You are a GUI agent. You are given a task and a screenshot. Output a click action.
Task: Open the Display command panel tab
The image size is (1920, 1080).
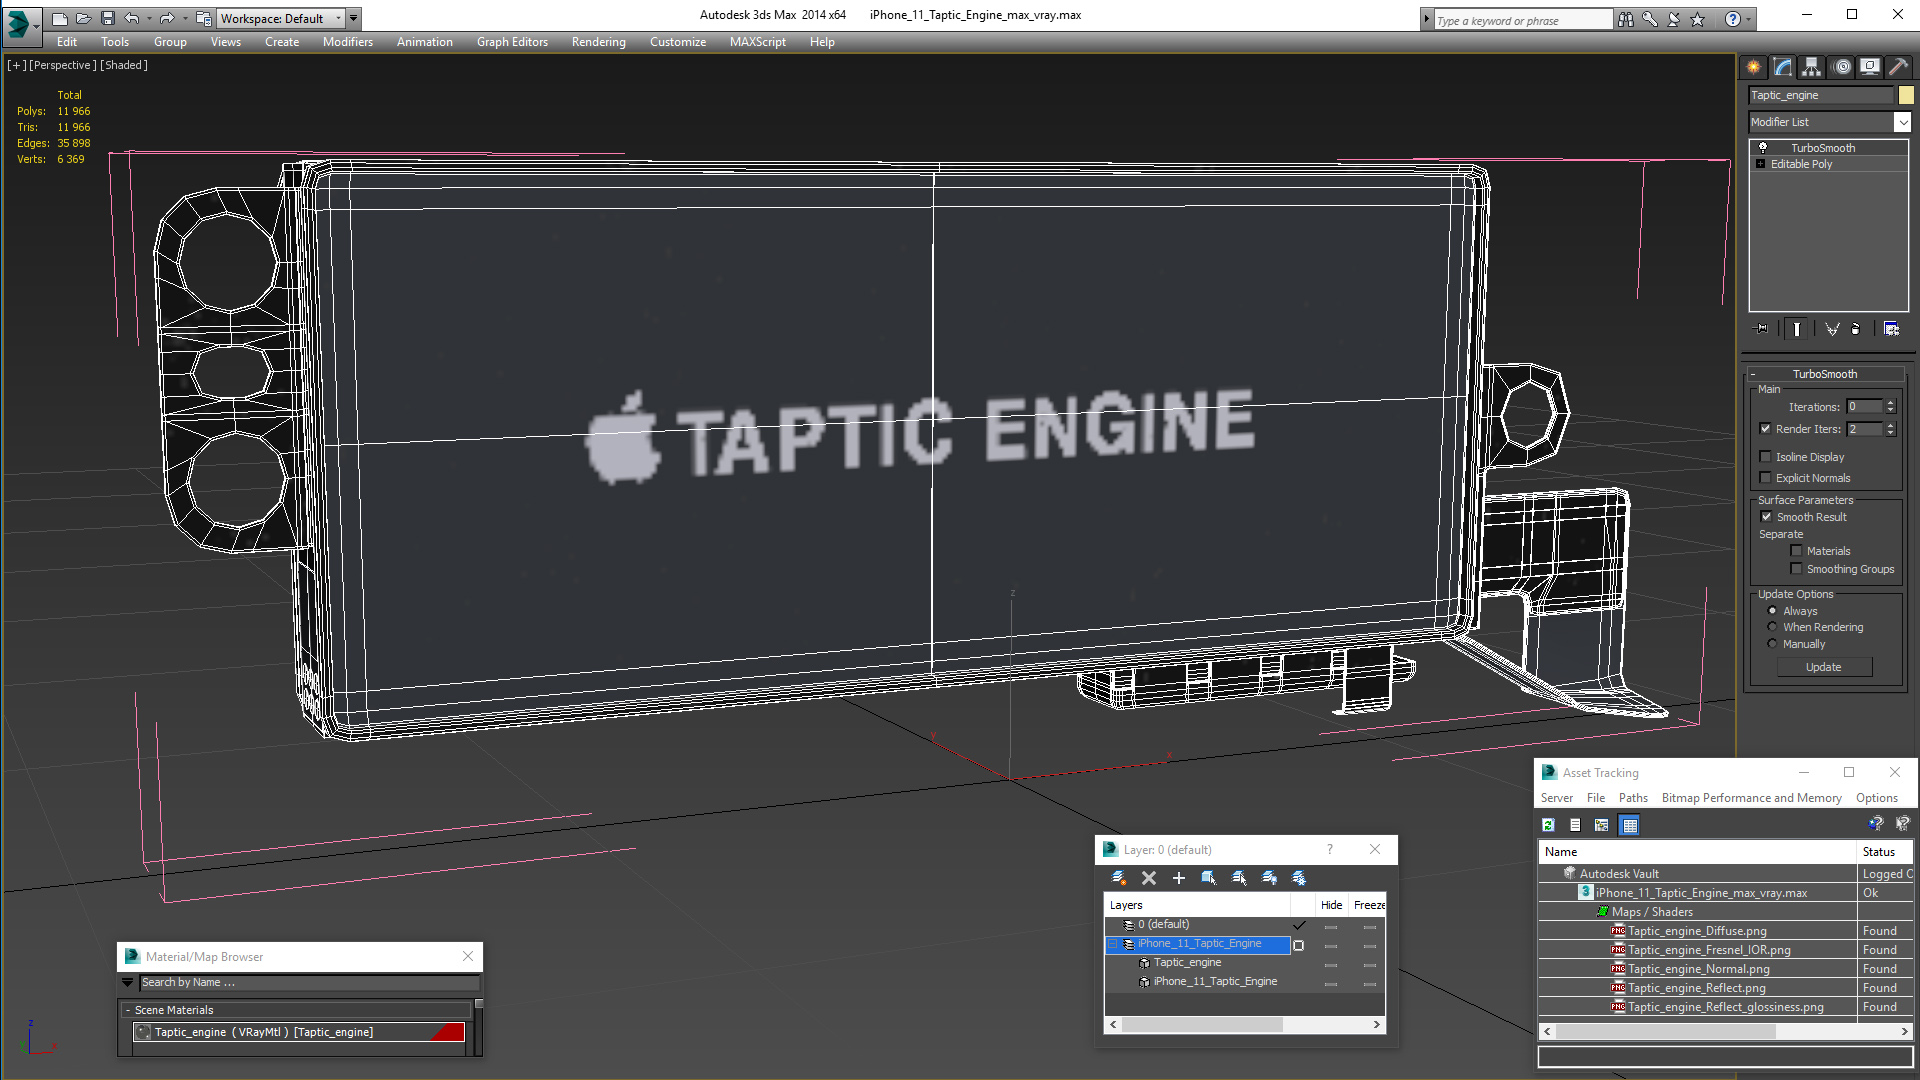point(1869,67)
